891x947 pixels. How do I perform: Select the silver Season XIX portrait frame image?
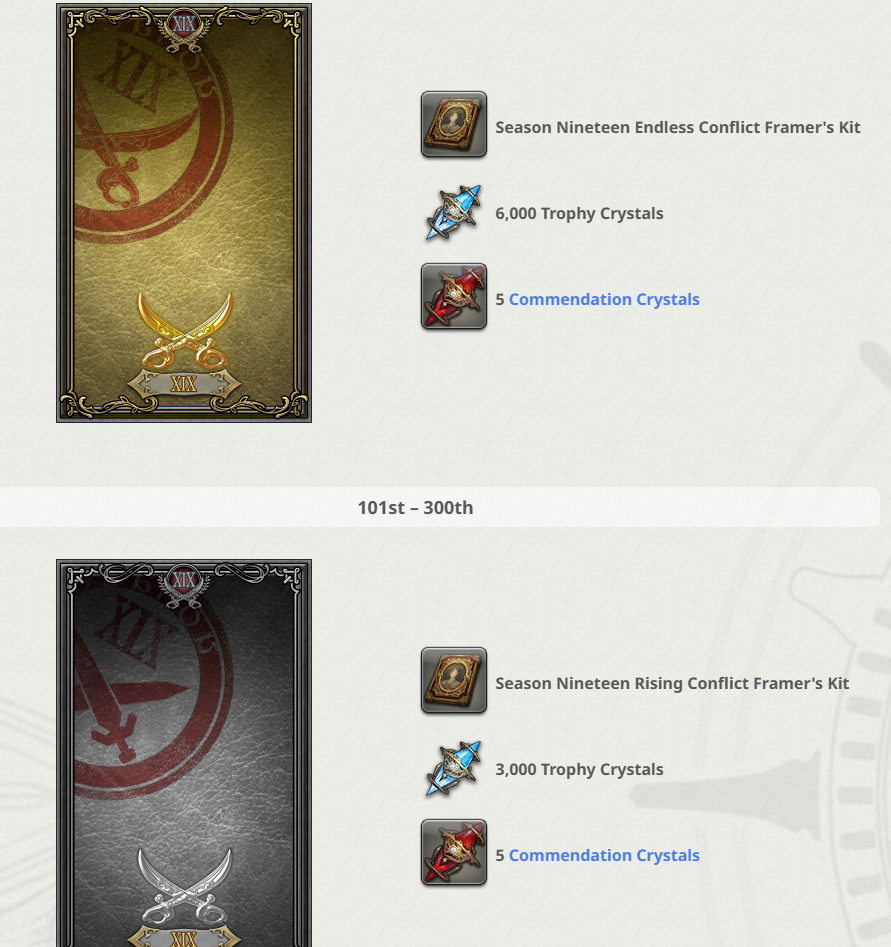184,753
